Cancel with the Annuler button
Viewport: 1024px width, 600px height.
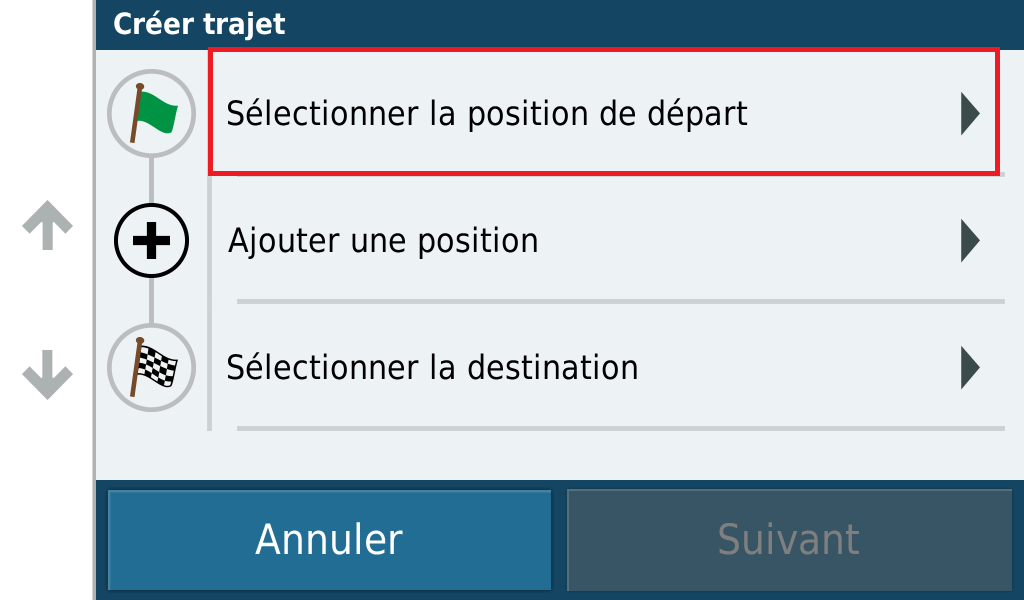tap(330, 540)
